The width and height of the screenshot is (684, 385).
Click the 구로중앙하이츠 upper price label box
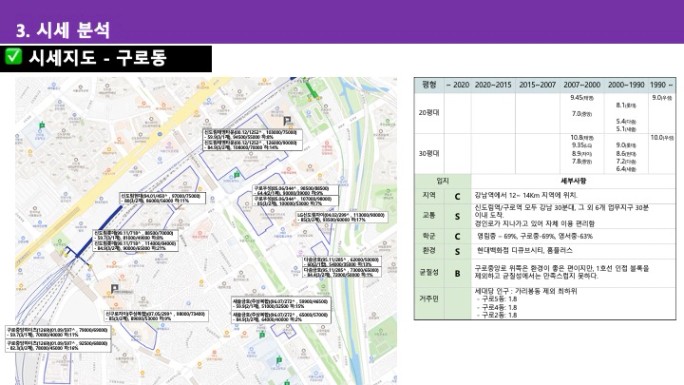[58, 332]
